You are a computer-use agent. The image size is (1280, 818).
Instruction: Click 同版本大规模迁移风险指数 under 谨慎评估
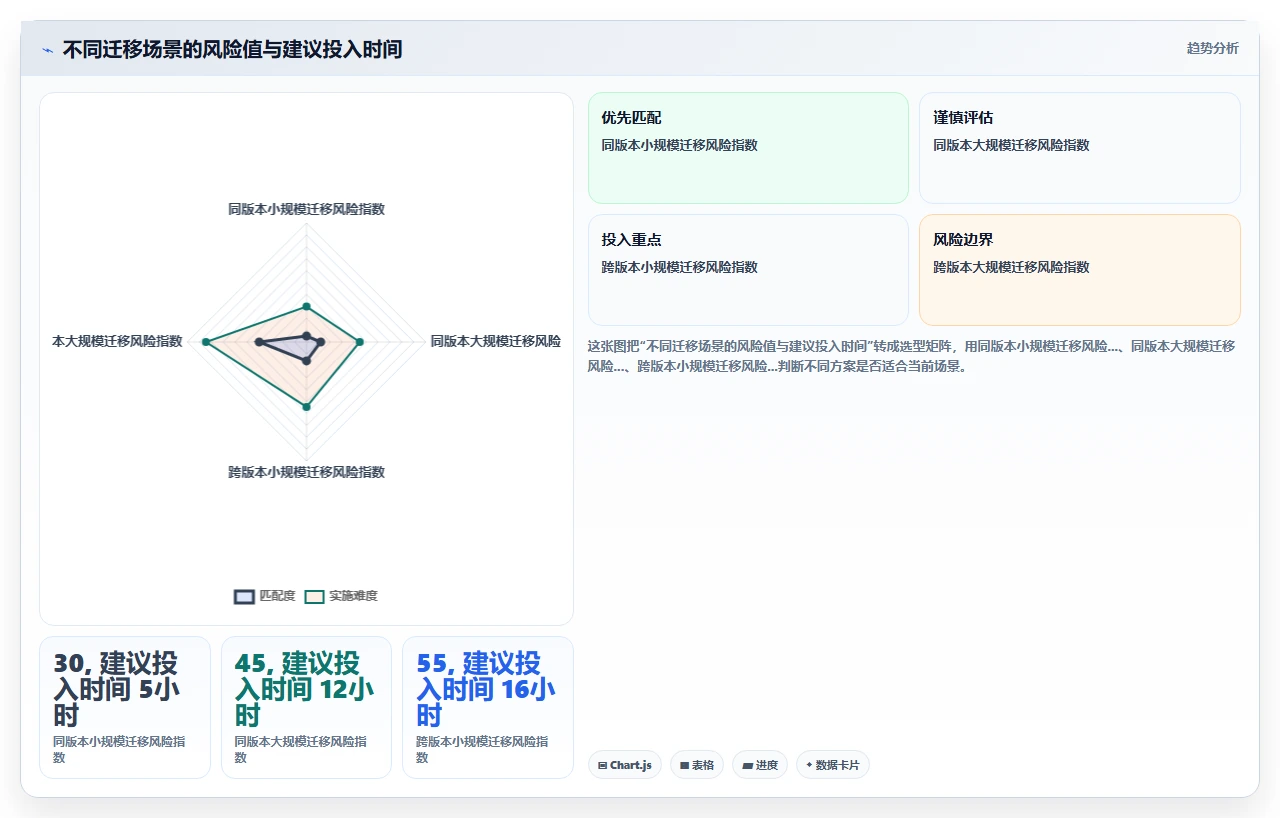pos(1011,145)
